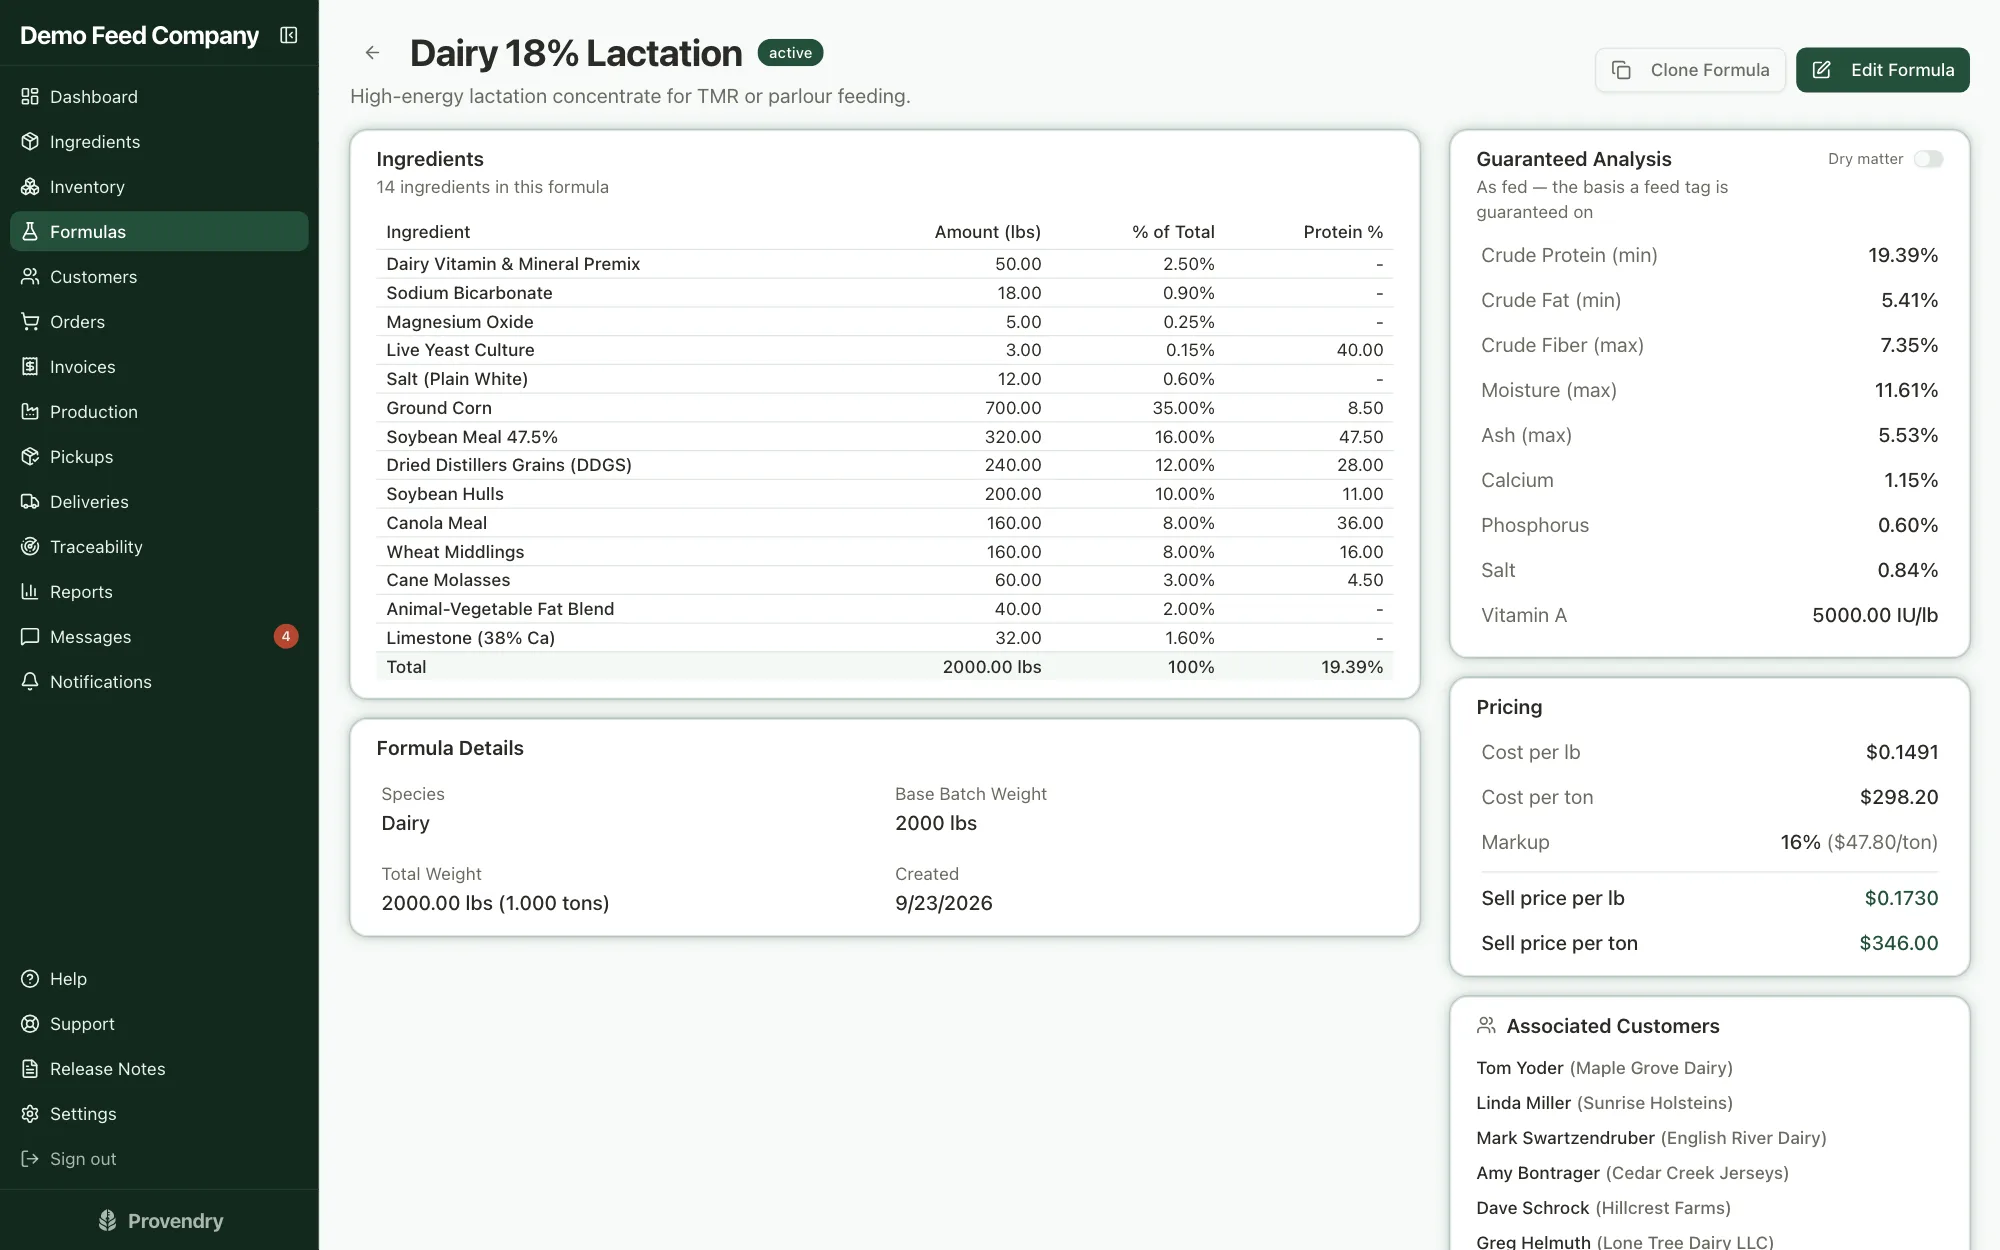The width and height of the screenshot is (2000, 1250).
Task: Select the Ground Corn ingredient row
Action: coord(884,408)
